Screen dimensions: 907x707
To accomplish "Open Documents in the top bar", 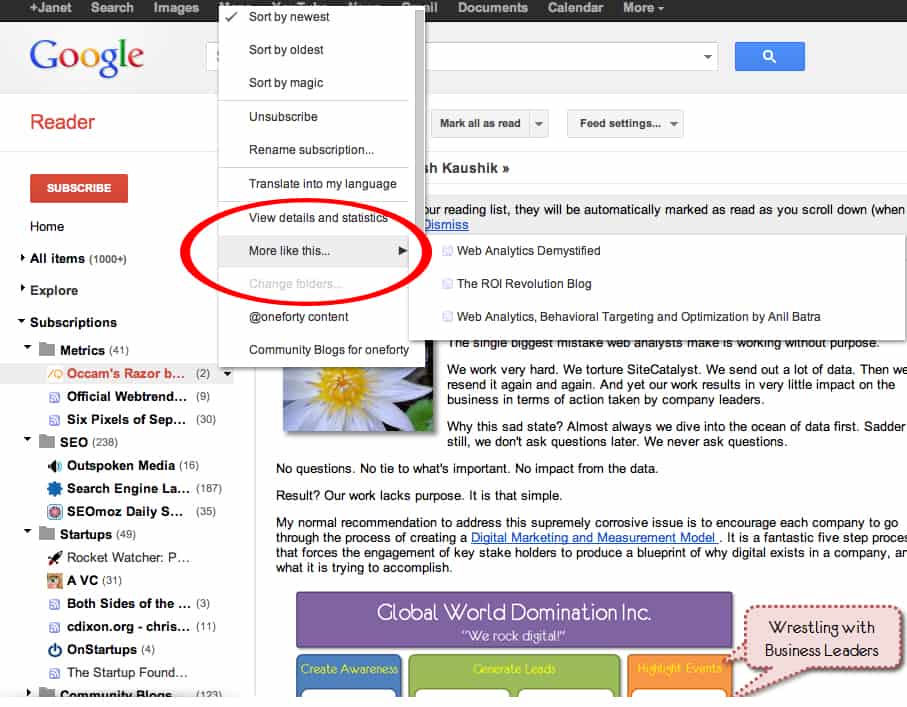I will 492,8.
